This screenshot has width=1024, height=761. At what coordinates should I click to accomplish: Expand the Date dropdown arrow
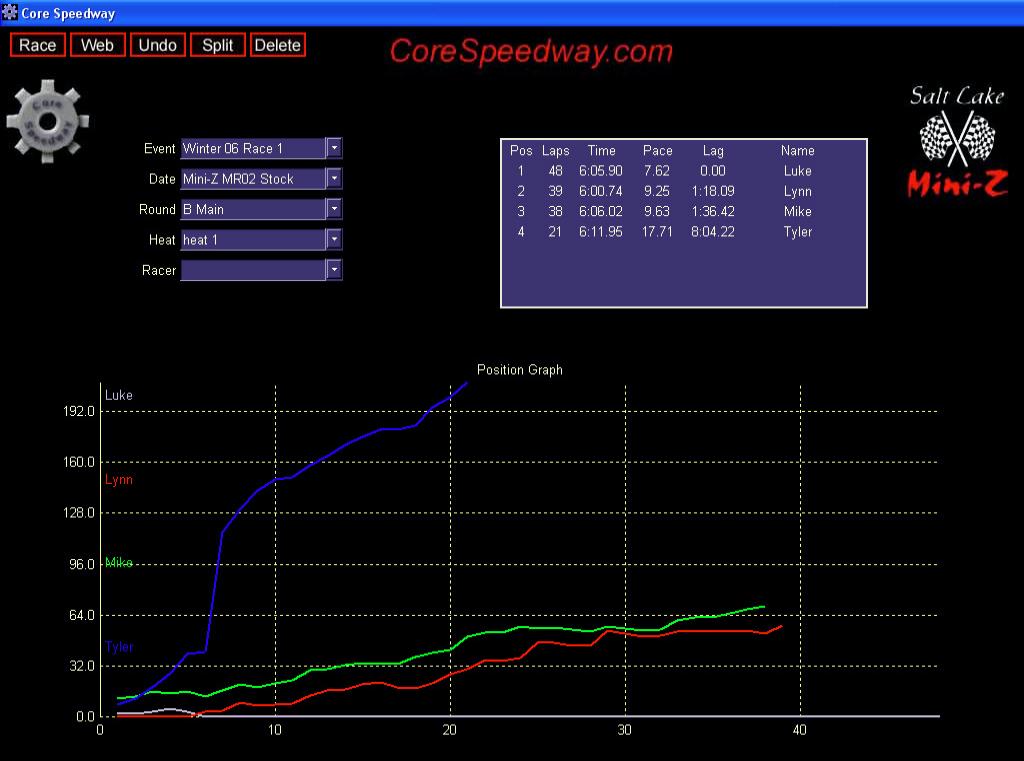tap(334, 178)
